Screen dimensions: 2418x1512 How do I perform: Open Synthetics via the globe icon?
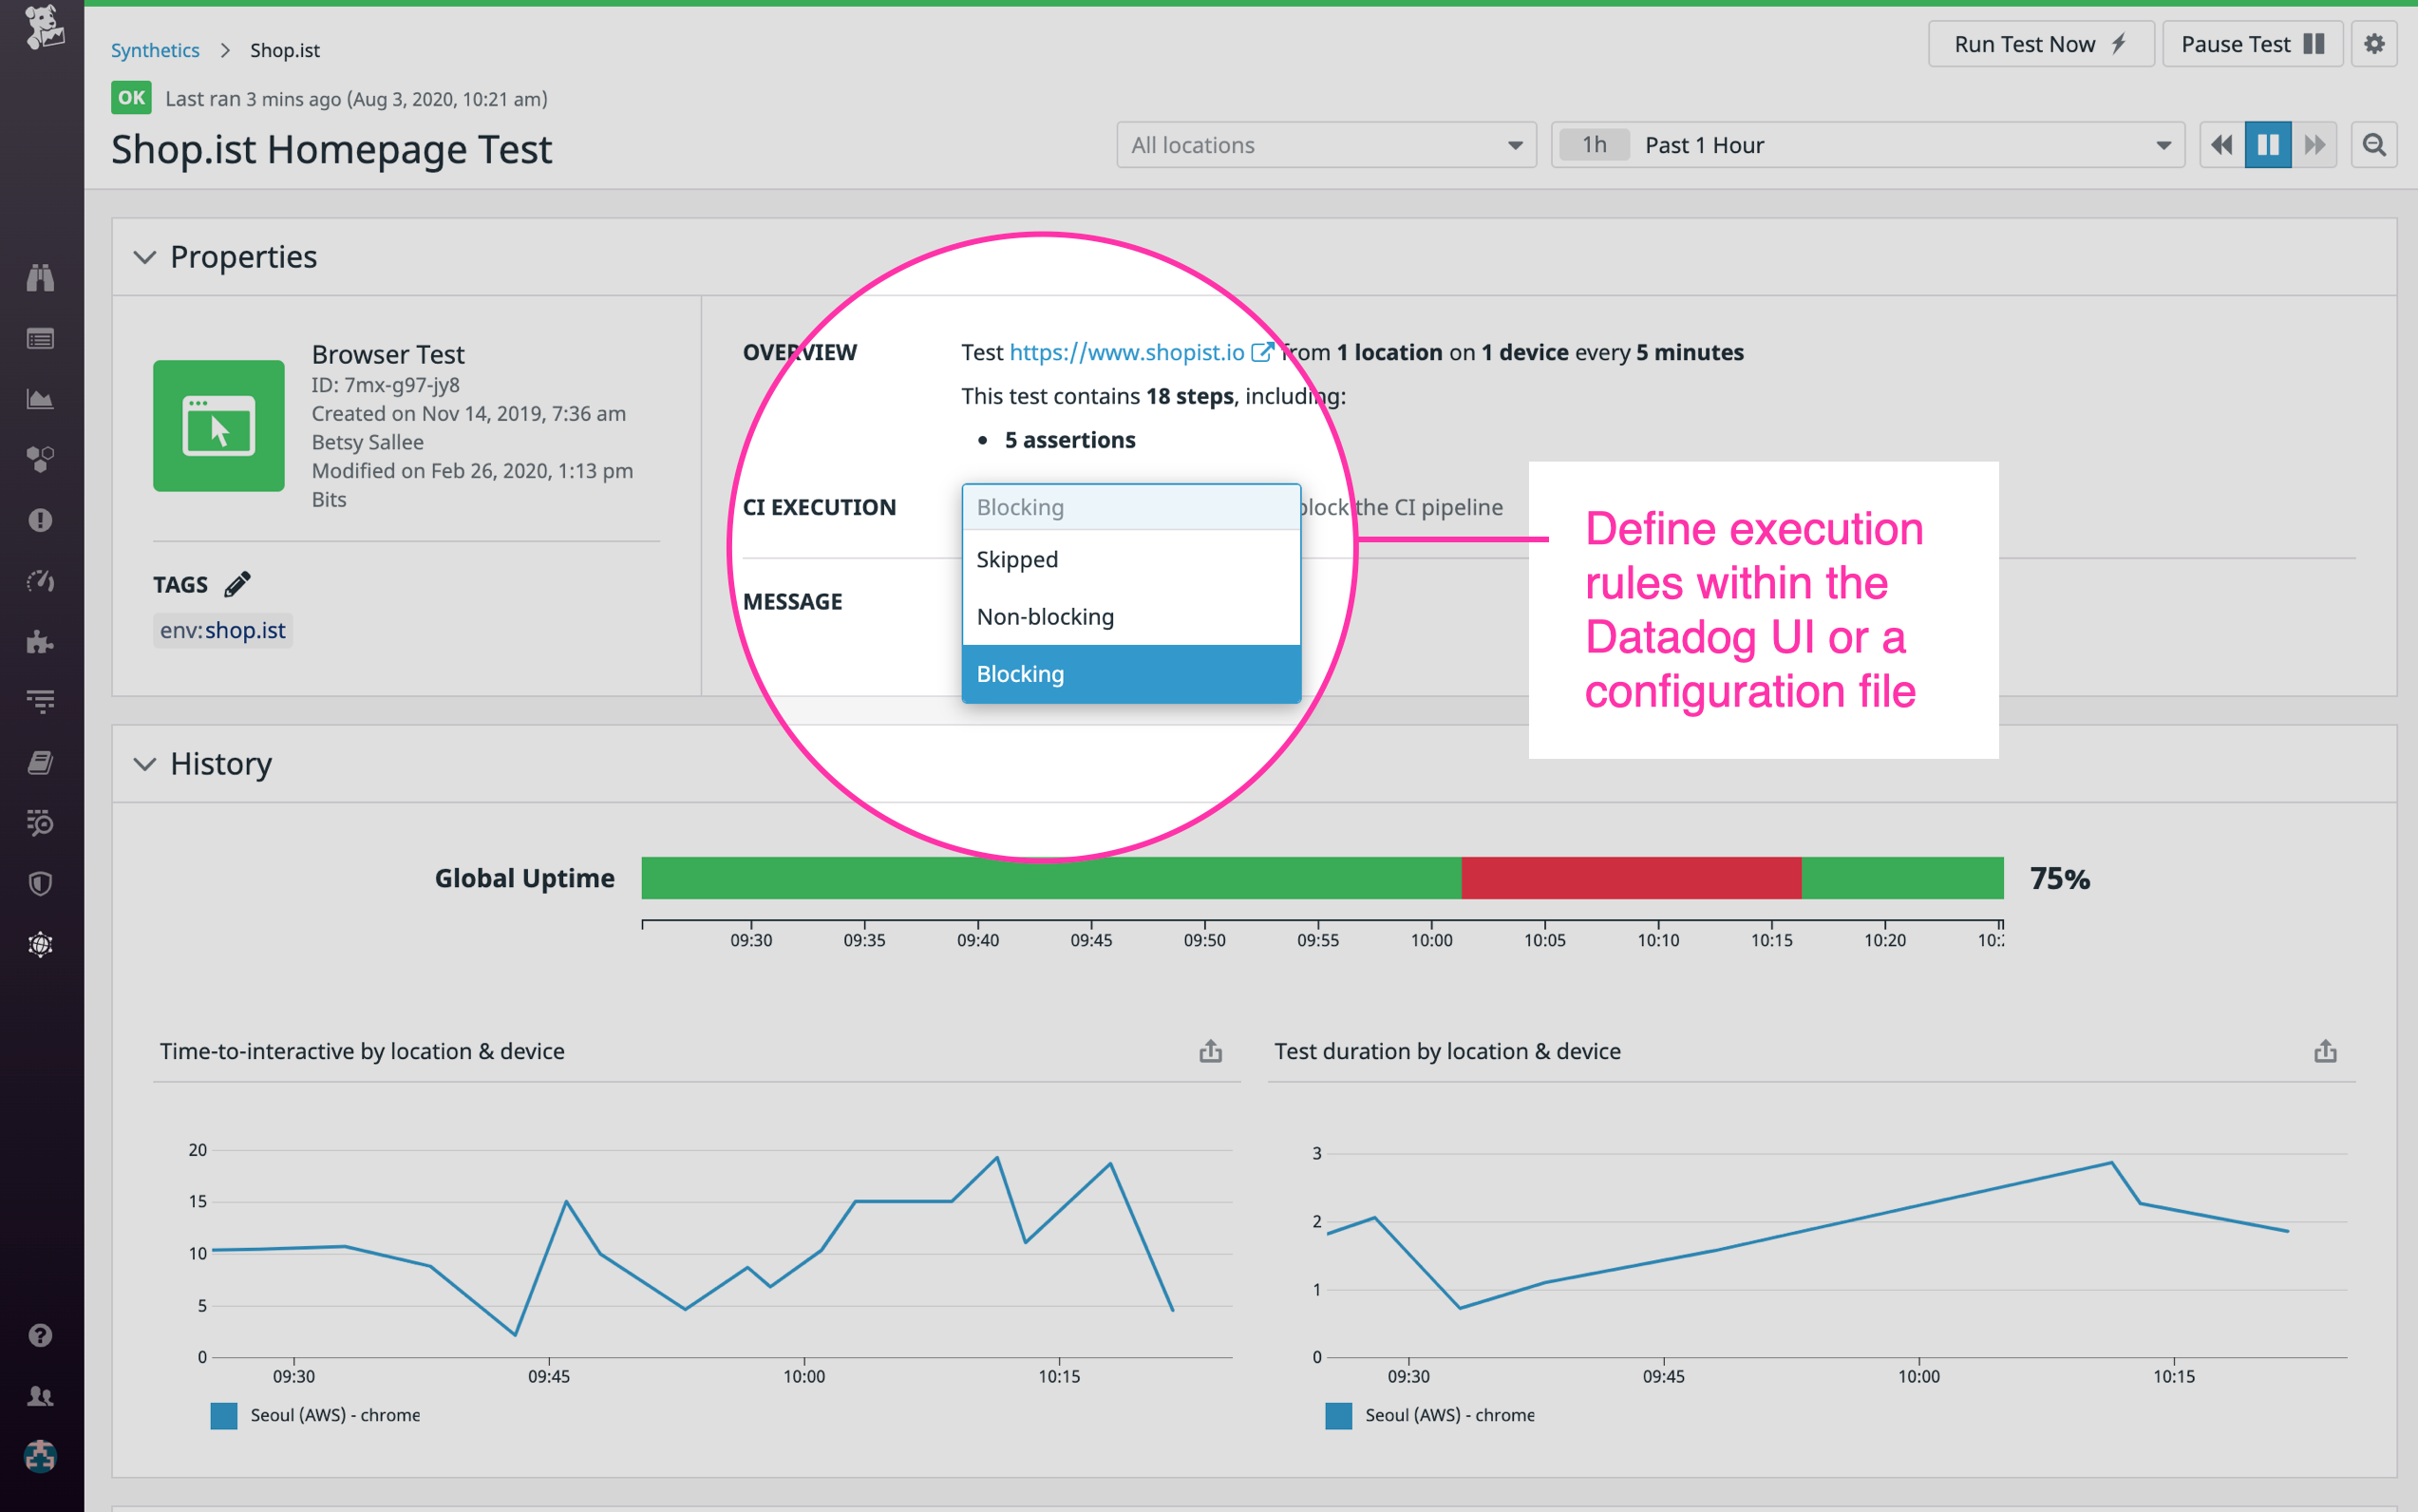coord(40,944)
